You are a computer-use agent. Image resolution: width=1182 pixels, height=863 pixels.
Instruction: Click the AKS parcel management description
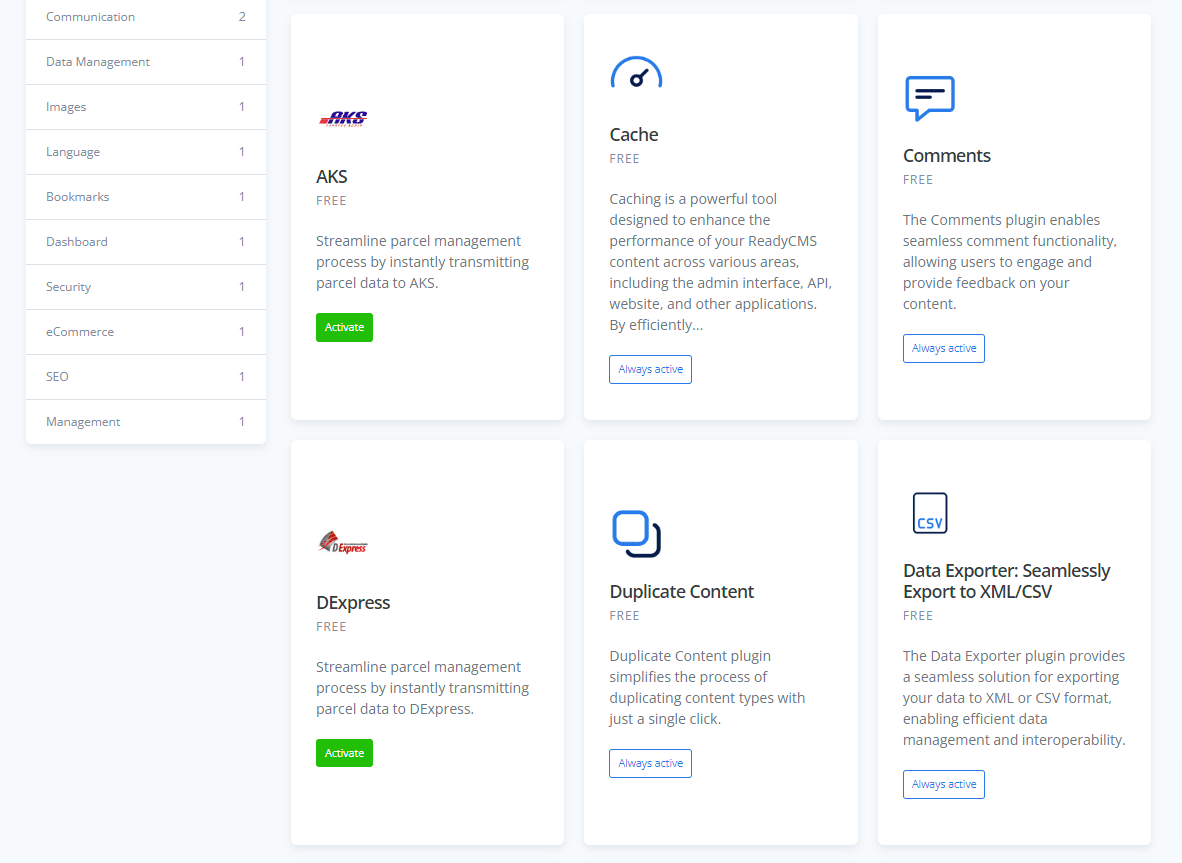(422, 262)
